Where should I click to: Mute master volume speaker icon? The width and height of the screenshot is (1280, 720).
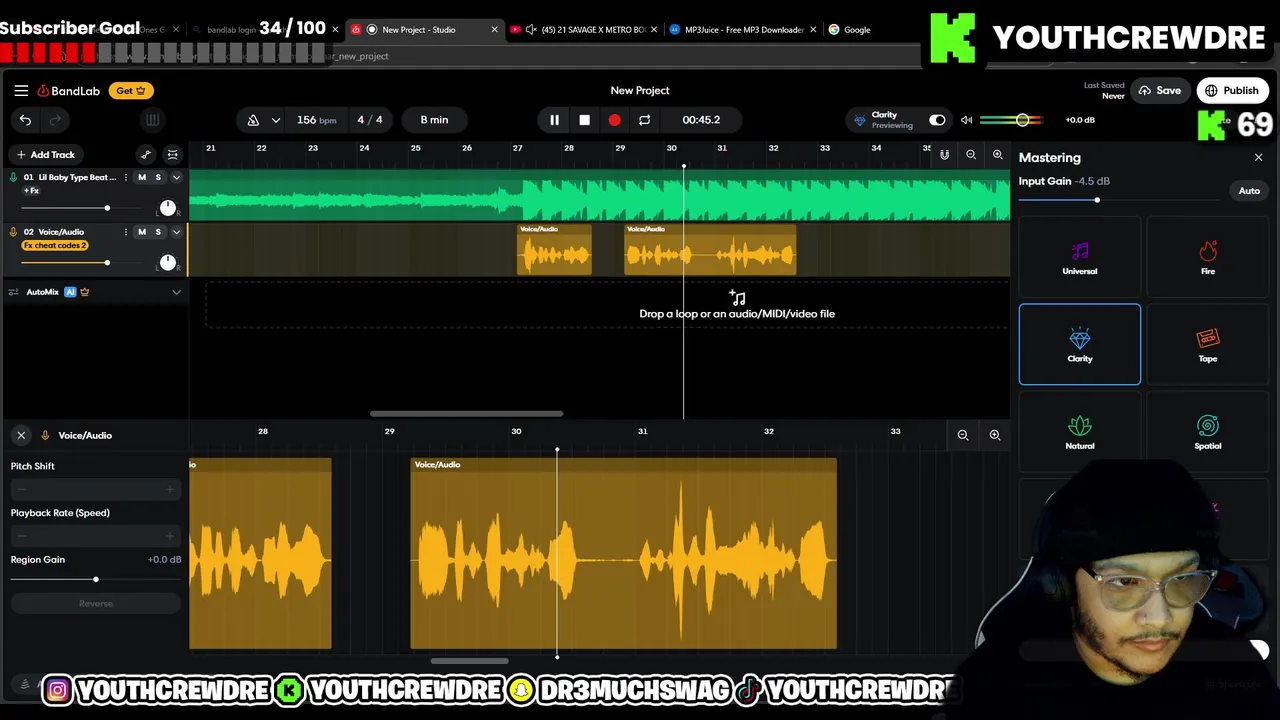(966, 120)
